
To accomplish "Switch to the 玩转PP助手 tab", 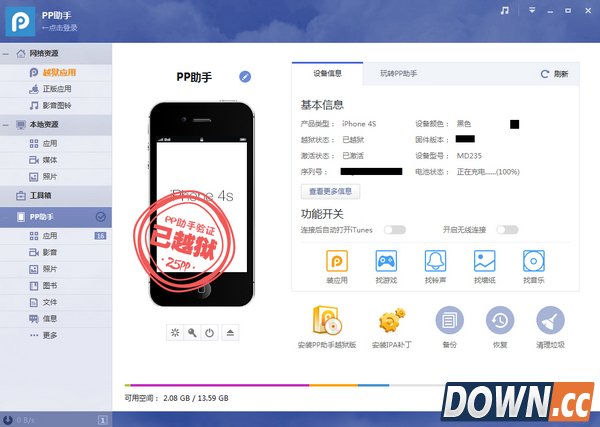I will (398, 73).
